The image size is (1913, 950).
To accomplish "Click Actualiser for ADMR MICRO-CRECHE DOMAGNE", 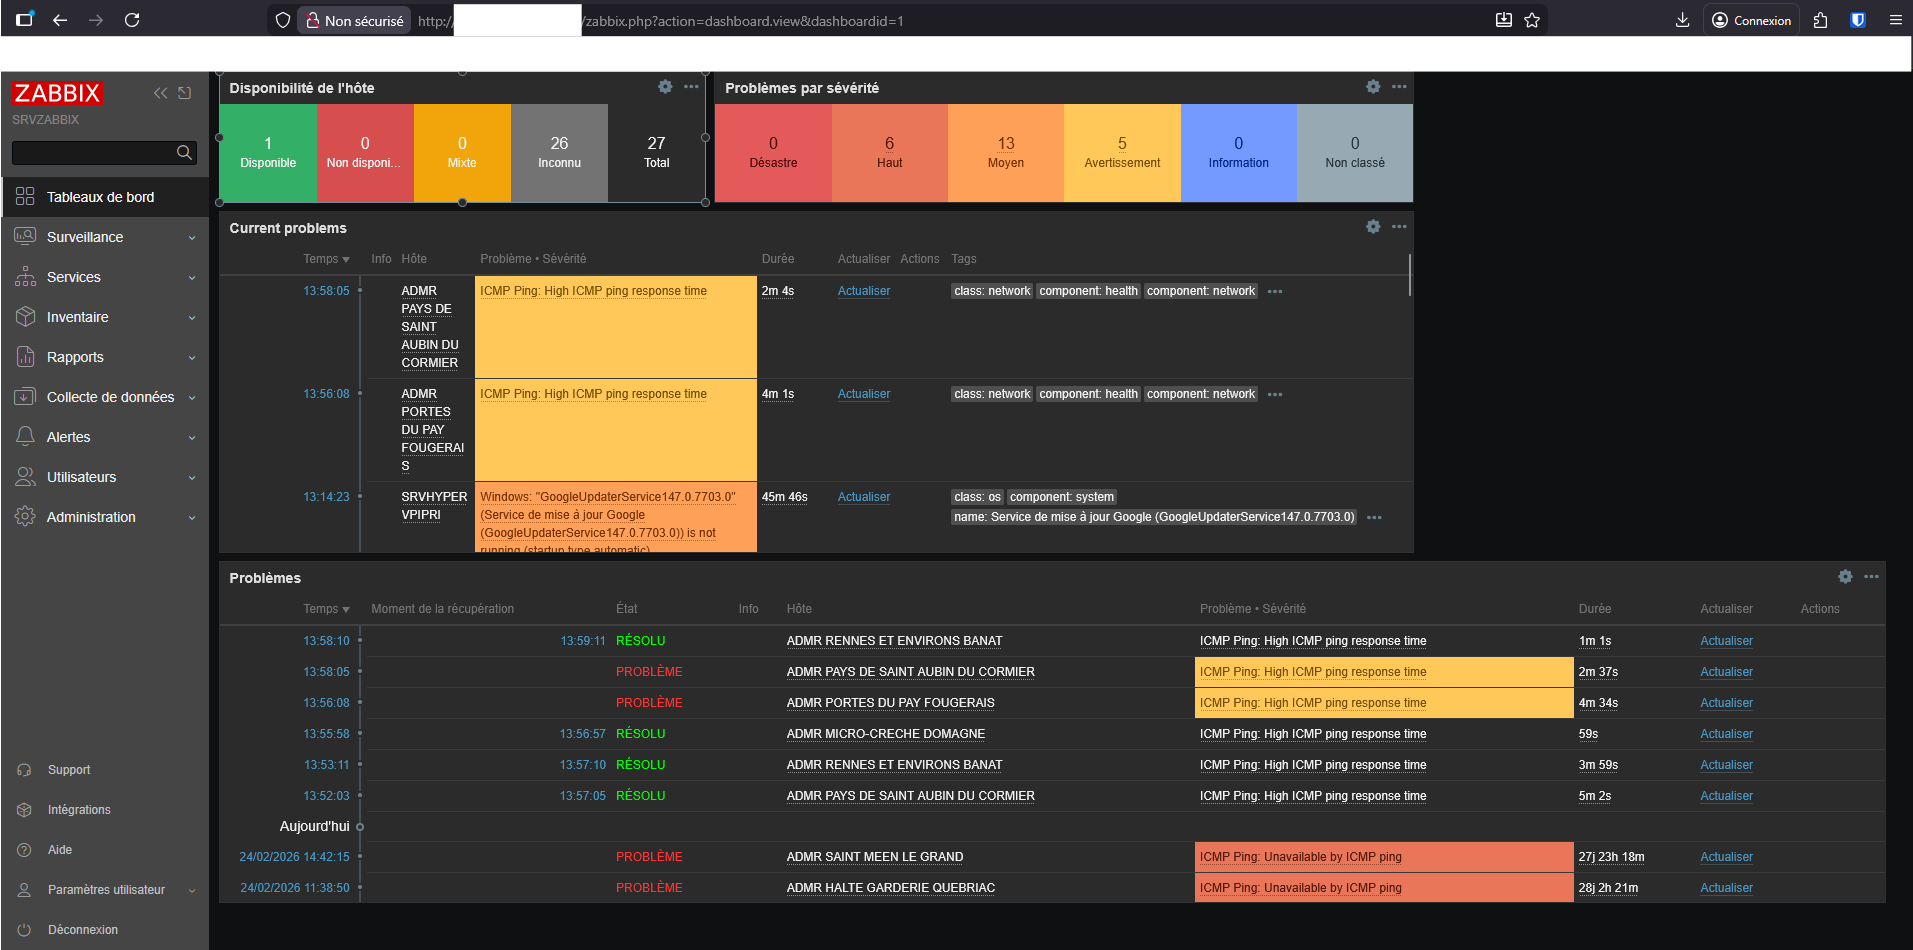I will point(1726,734).
